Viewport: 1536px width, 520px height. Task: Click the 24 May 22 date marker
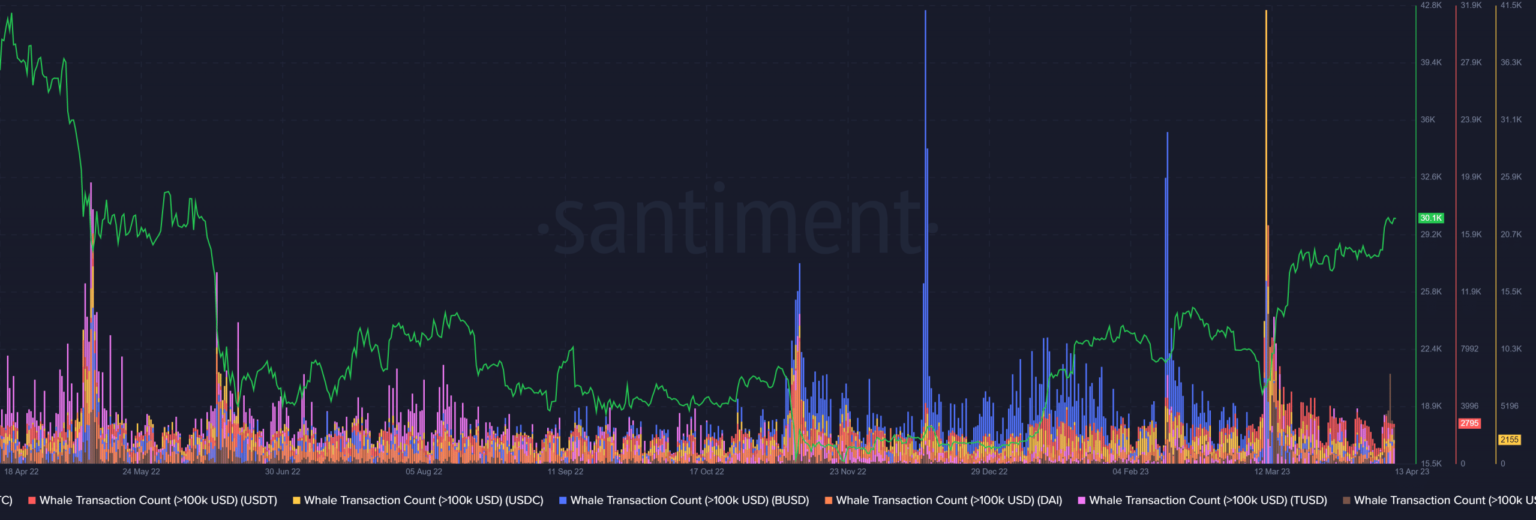click(x=140, y=470)
